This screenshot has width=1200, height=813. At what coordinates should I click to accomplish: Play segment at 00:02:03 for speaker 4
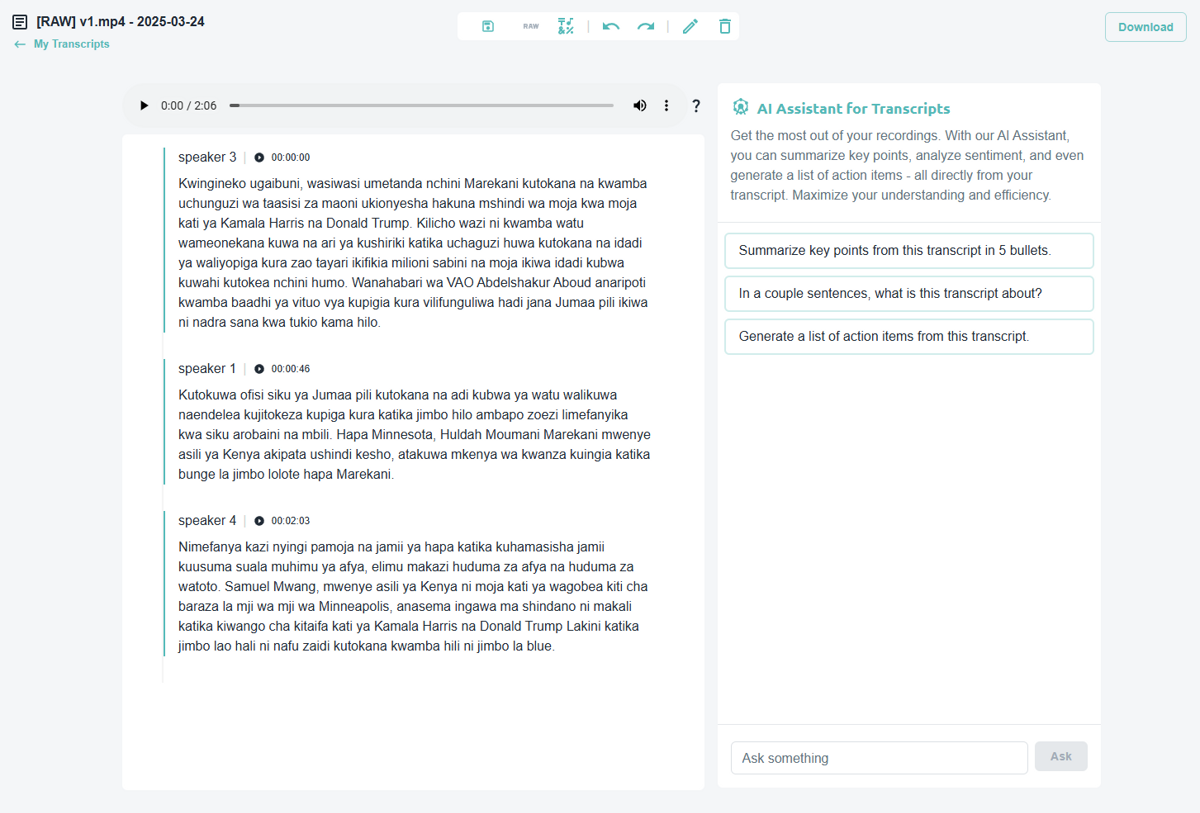coord(259,521)
